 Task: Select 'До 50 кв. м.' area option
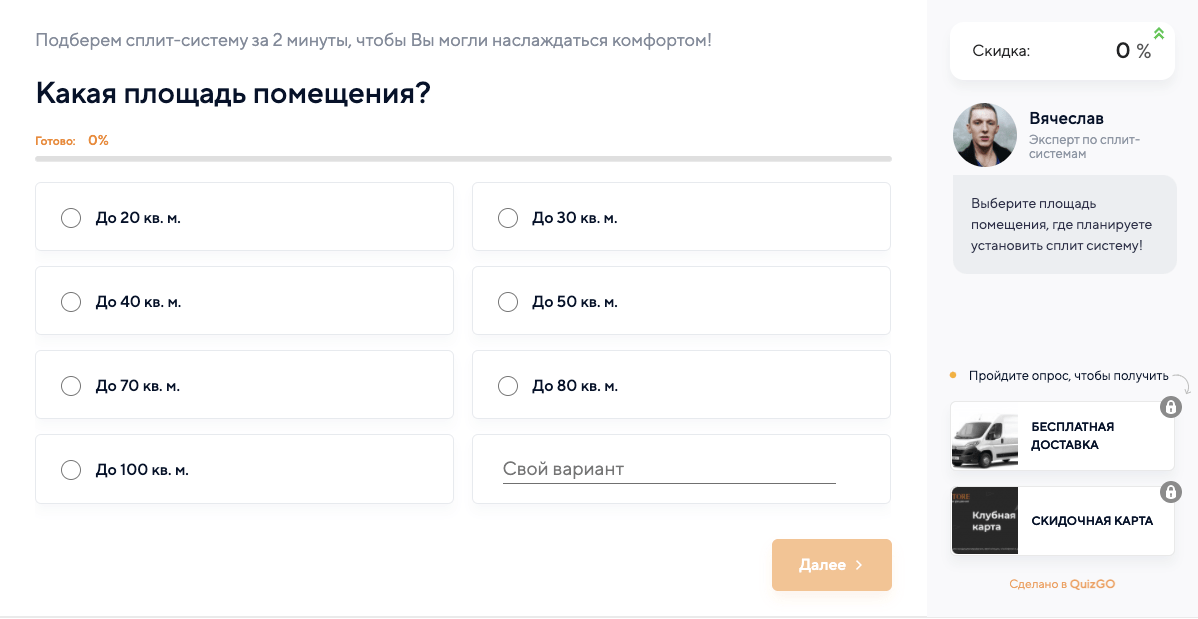[508, 302]
